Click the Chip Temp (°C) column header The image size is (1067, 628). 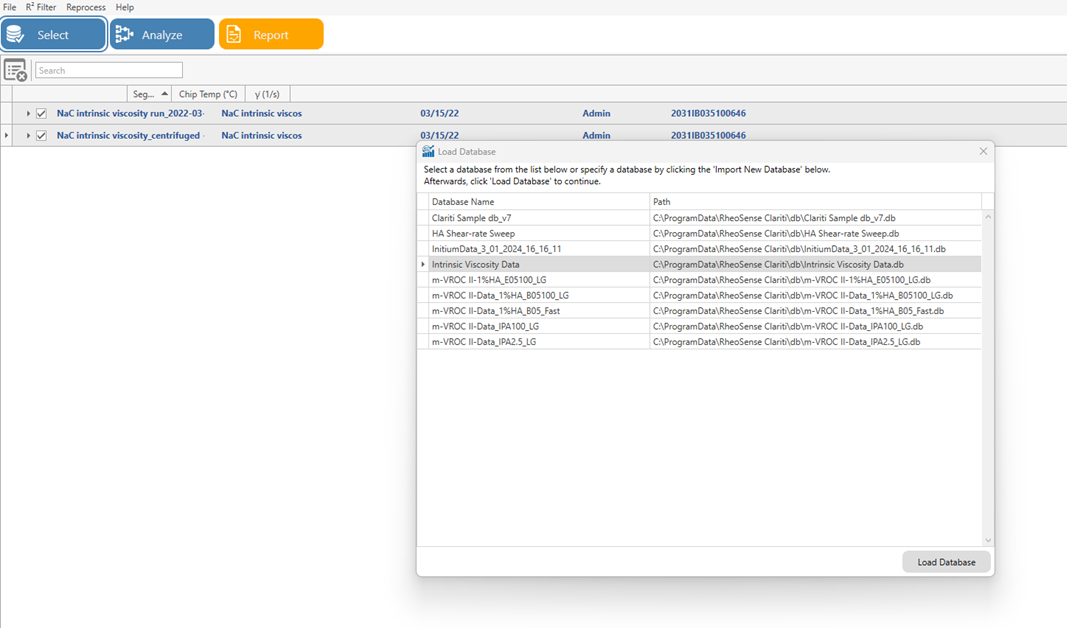208,94
